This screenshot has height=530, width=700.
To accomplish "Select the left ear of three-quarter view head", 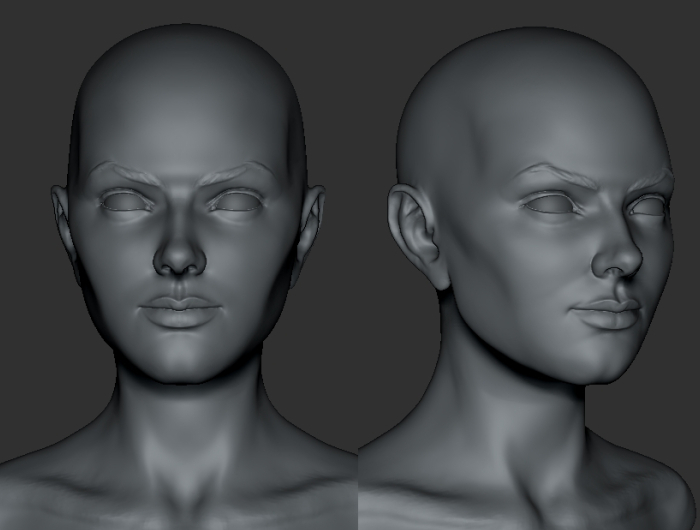I will 416,235.
